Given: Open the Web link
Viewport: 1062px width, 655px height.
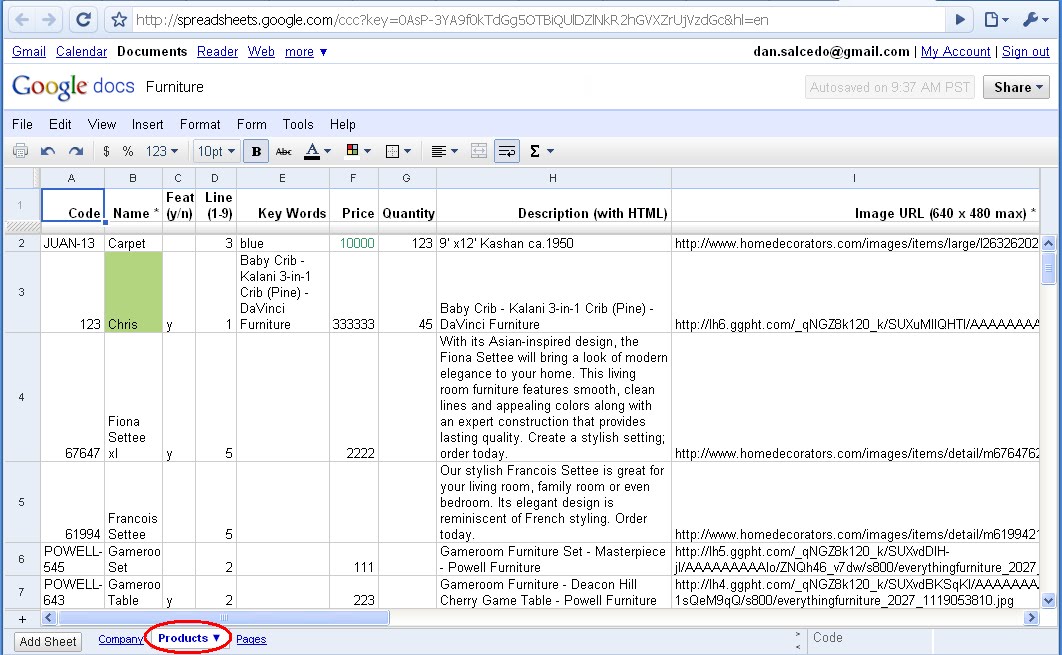Looking at the screenshot, I should 261,51.
